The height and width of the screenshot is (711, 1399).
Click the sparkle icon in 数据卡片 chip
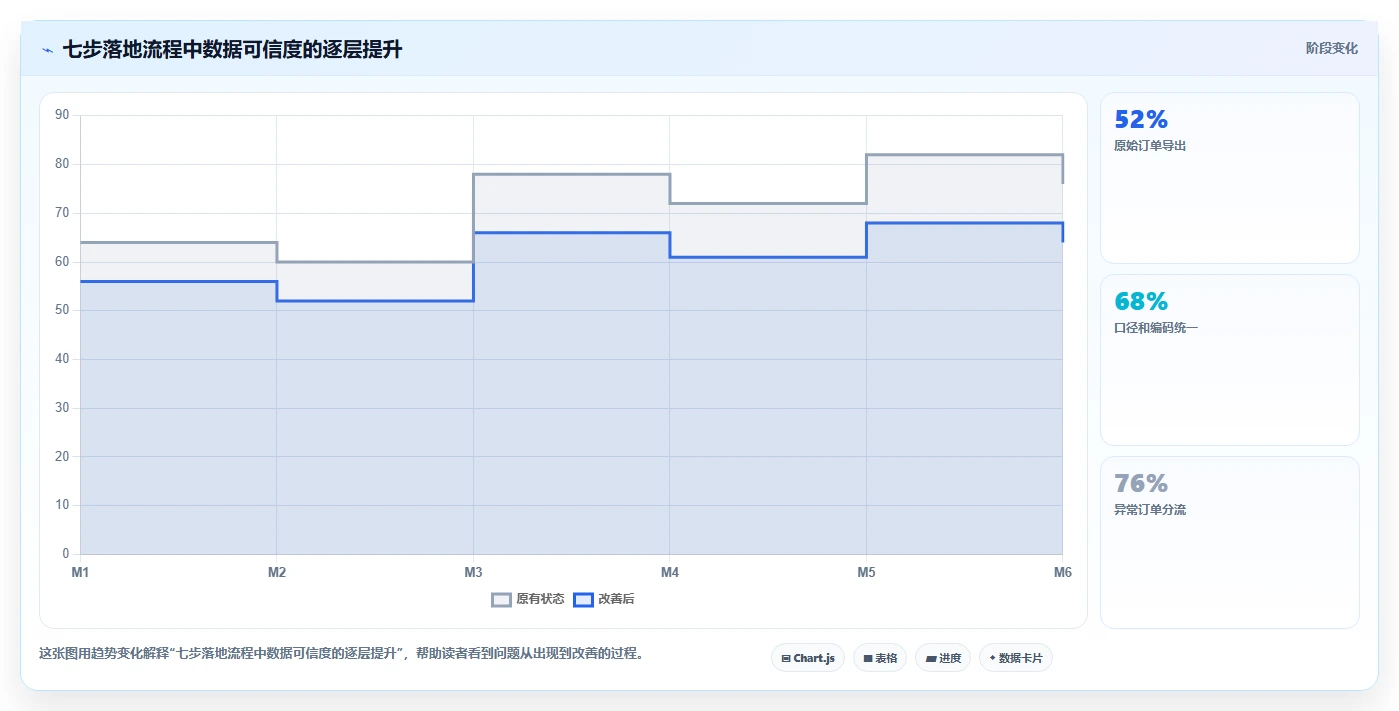[992, 658]
